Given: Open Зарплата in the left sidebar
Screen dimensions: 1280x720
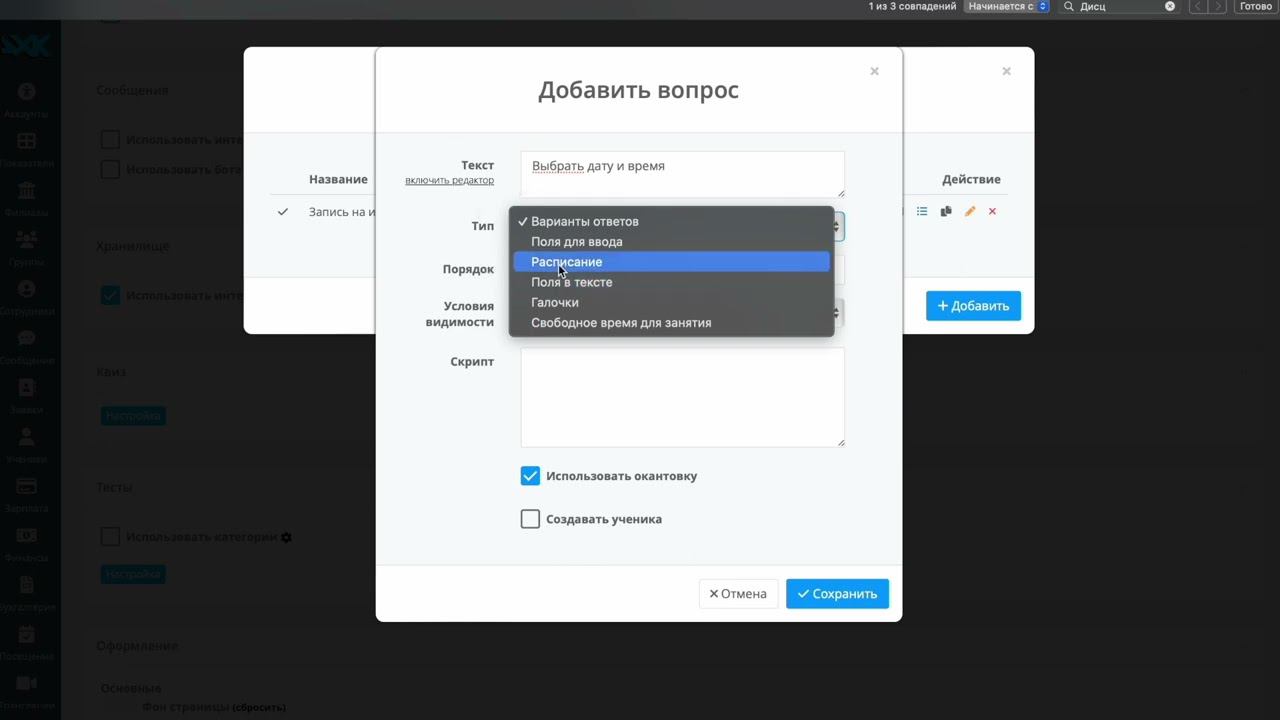Looking at the screenshot, I should point(26,495).
